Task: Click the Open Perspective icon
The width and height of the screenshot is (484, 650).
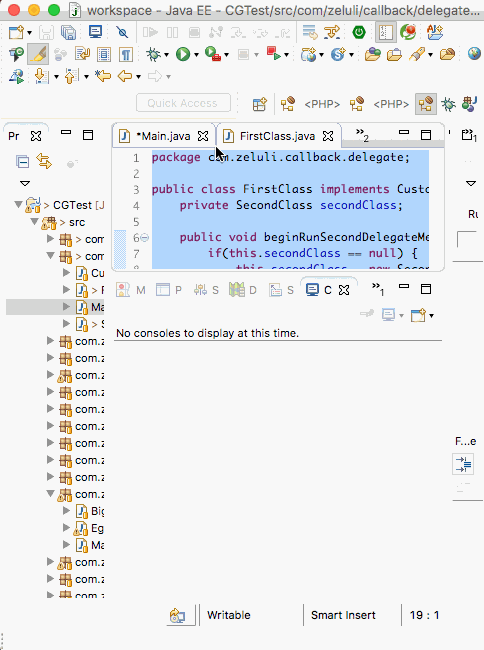Action: pos(259,104)
